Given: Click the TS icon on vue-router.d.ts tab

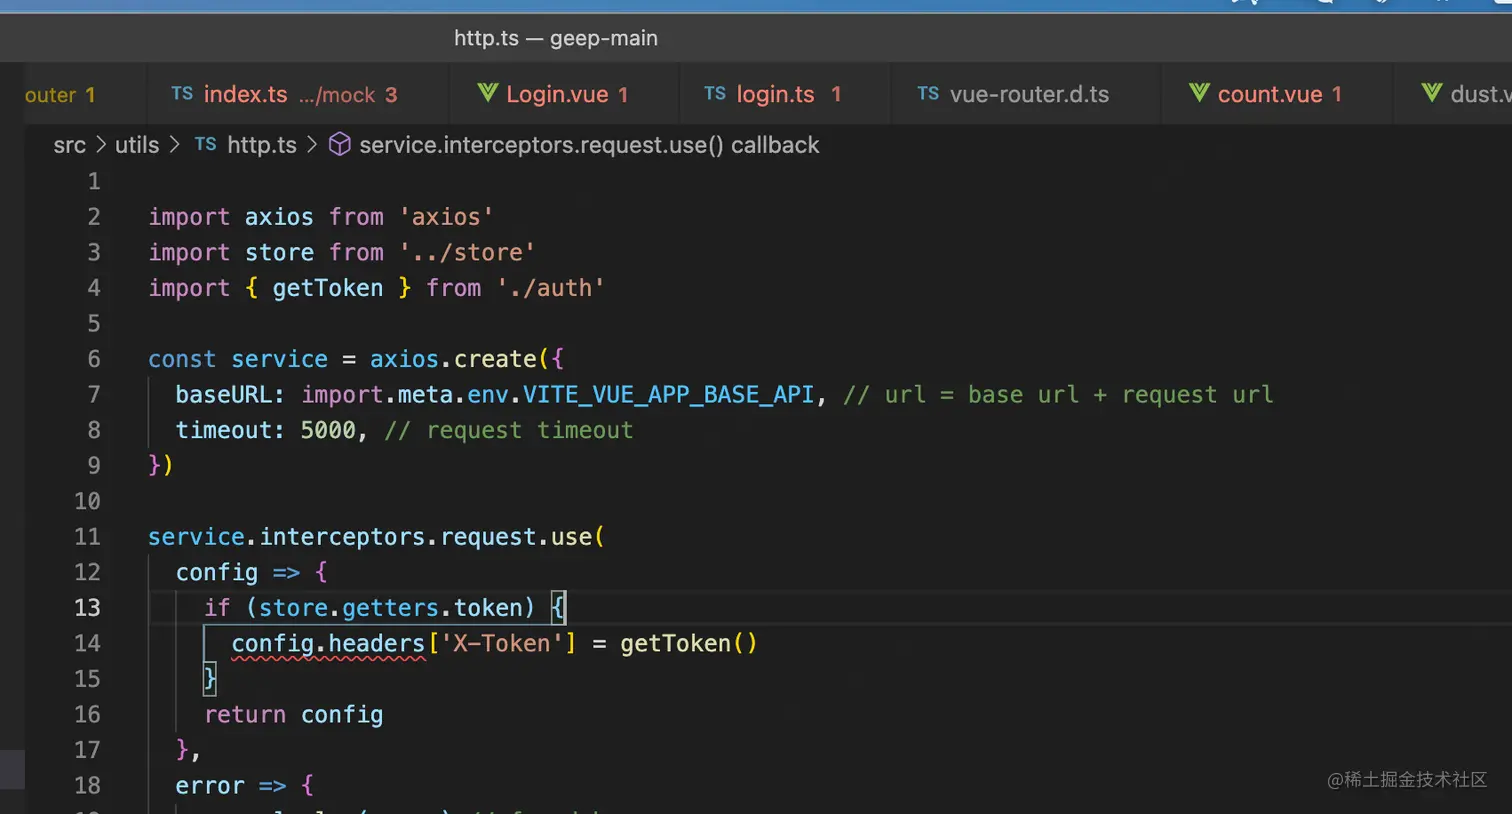Looking at the screenshot, I should 928,94.
